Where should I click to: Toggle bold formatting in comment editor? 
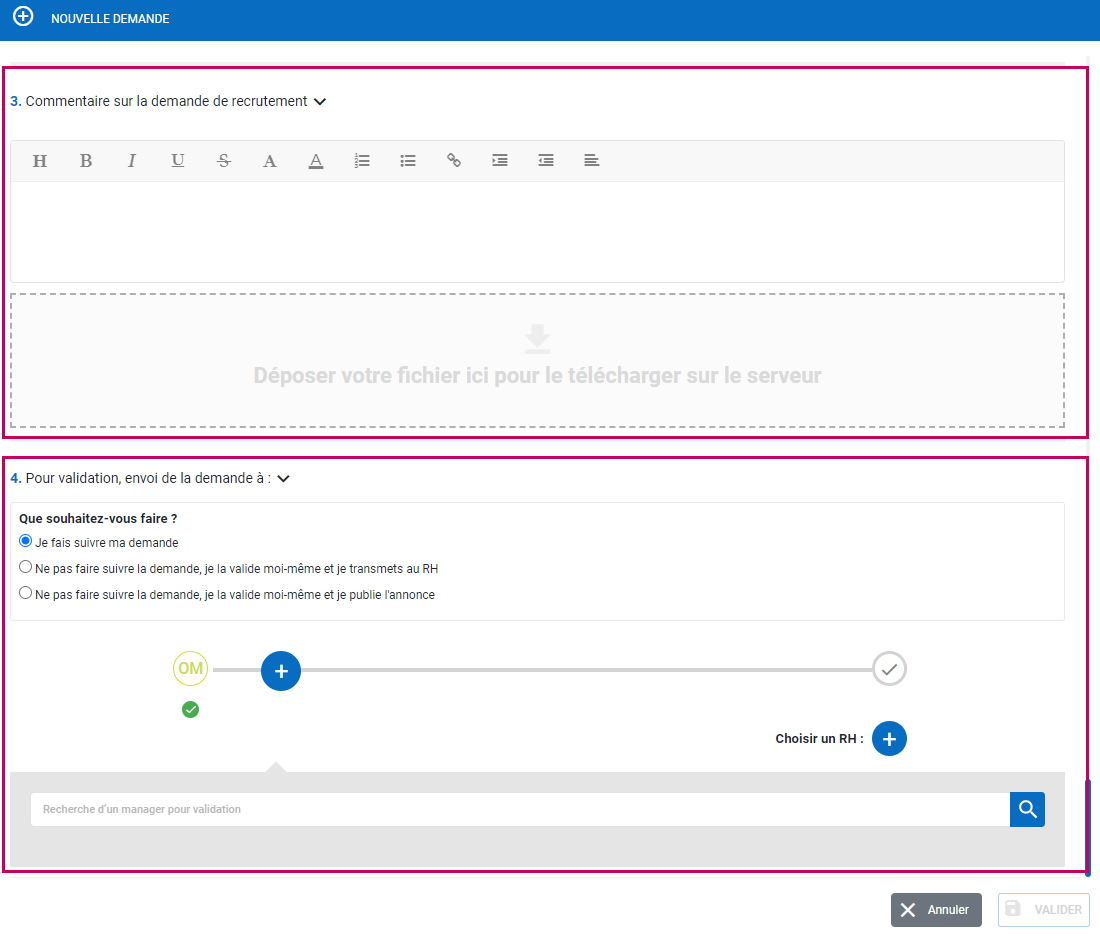tap(86, 161)
